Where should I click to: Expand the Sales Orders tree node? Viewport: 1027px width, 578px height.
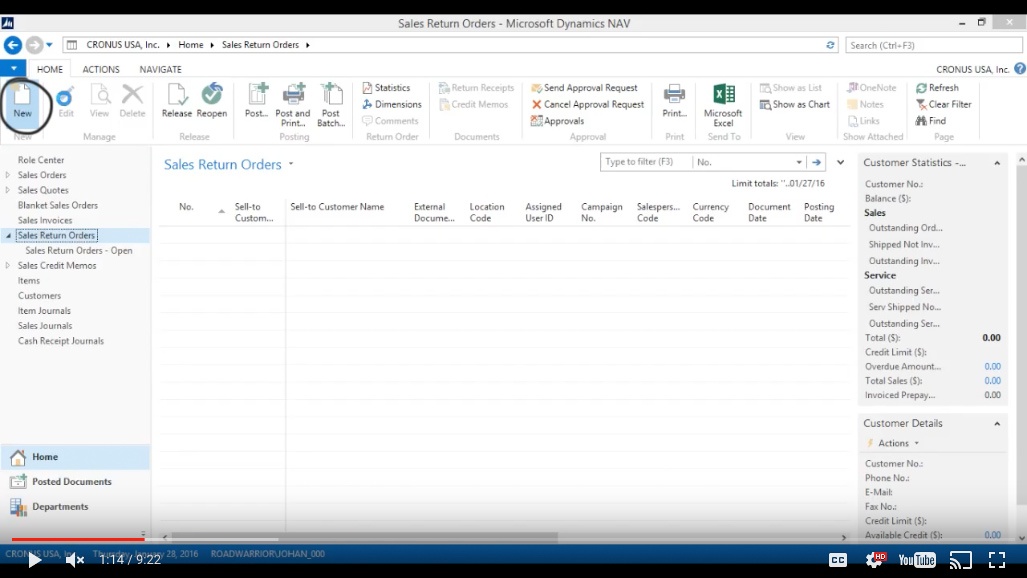click(x=8, y=175)
